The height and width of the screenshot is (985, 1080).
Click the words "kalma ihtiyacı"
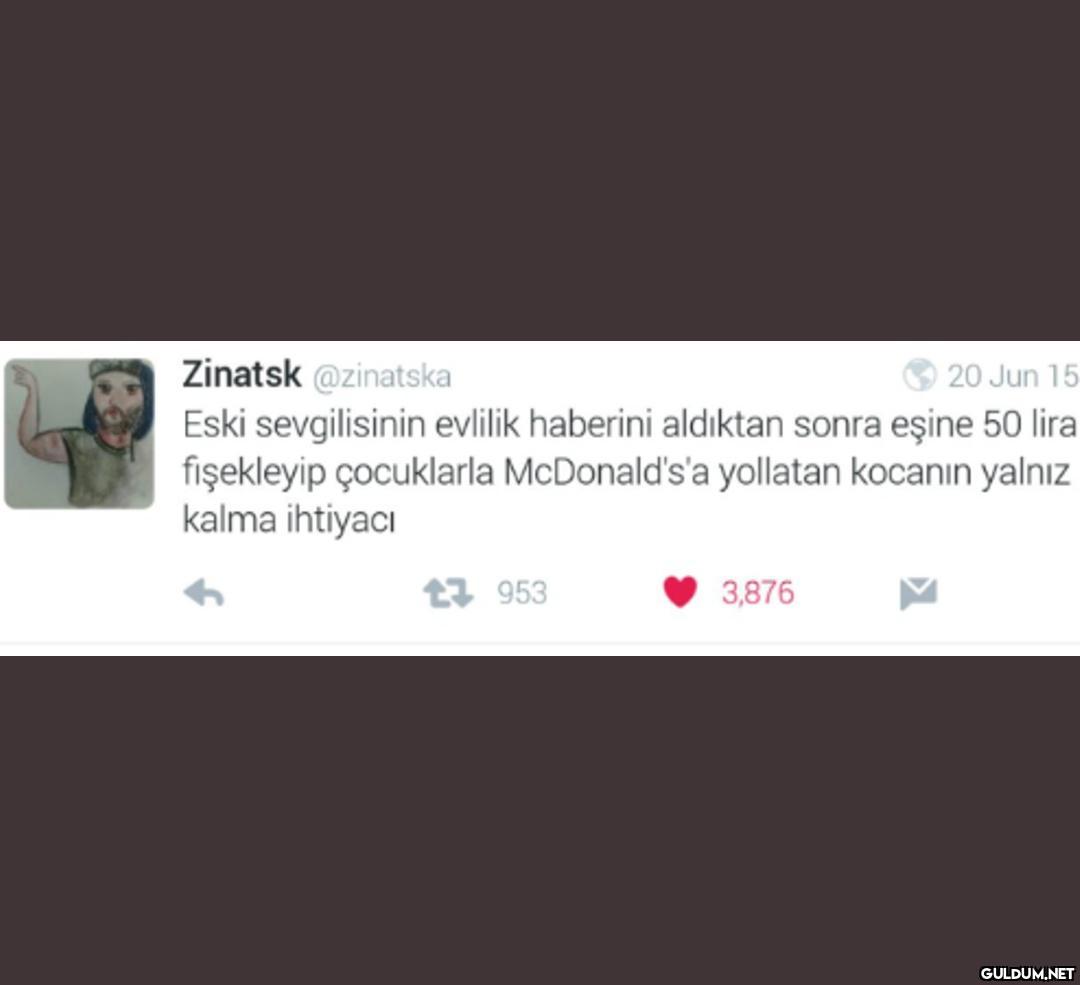[289, 519]
